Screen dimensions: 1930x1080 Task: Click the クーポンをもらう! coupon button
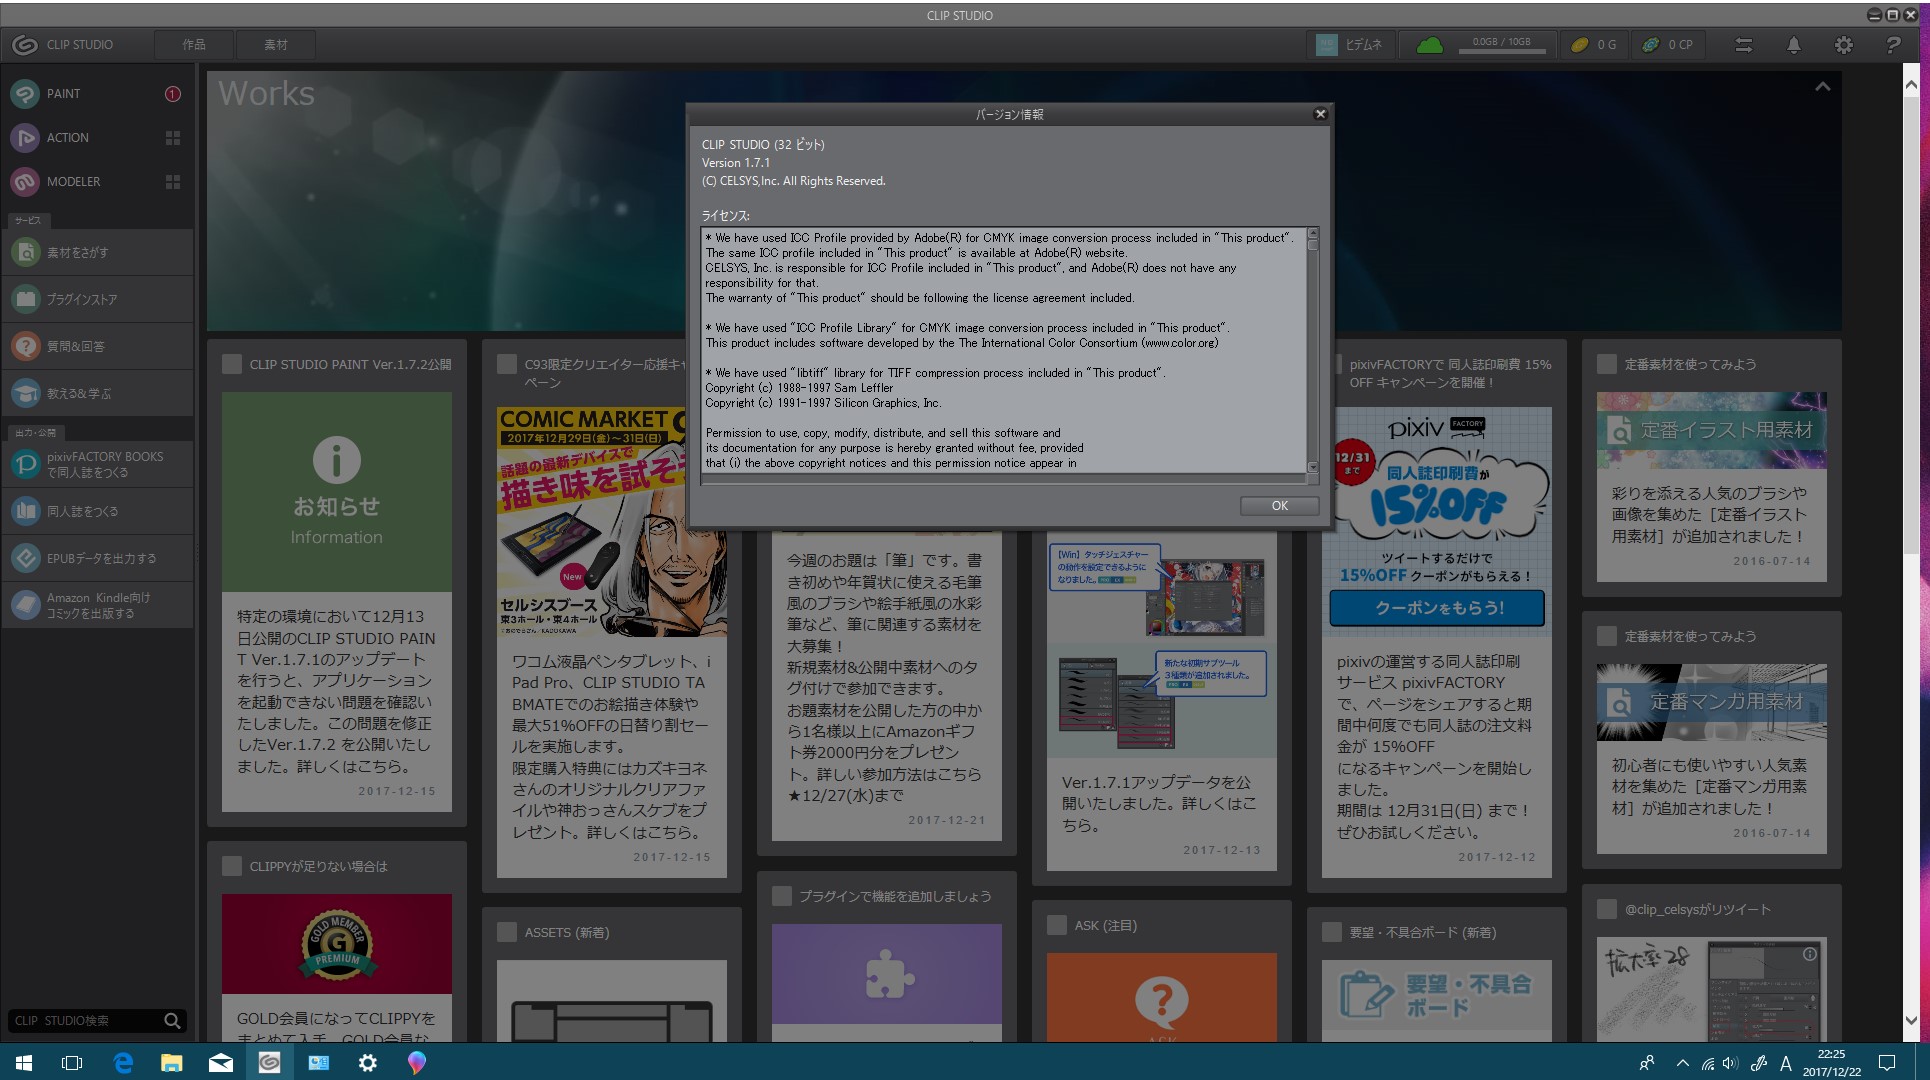point(1437,608)
